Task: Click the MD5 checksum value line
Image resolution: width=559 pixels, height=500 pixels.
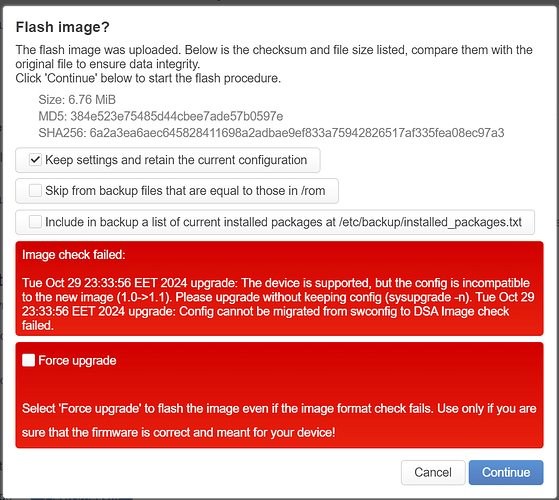Action: [x=161, y=116]
